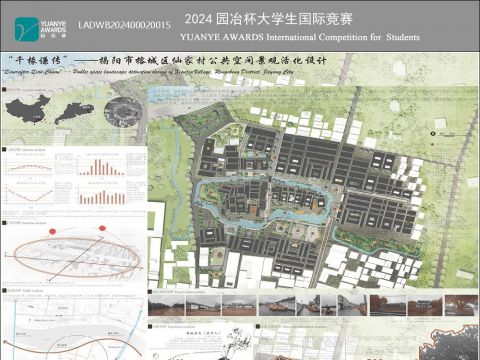
Task: Click the north arrow compass icon on the master plan
Action: coord(433,133)
